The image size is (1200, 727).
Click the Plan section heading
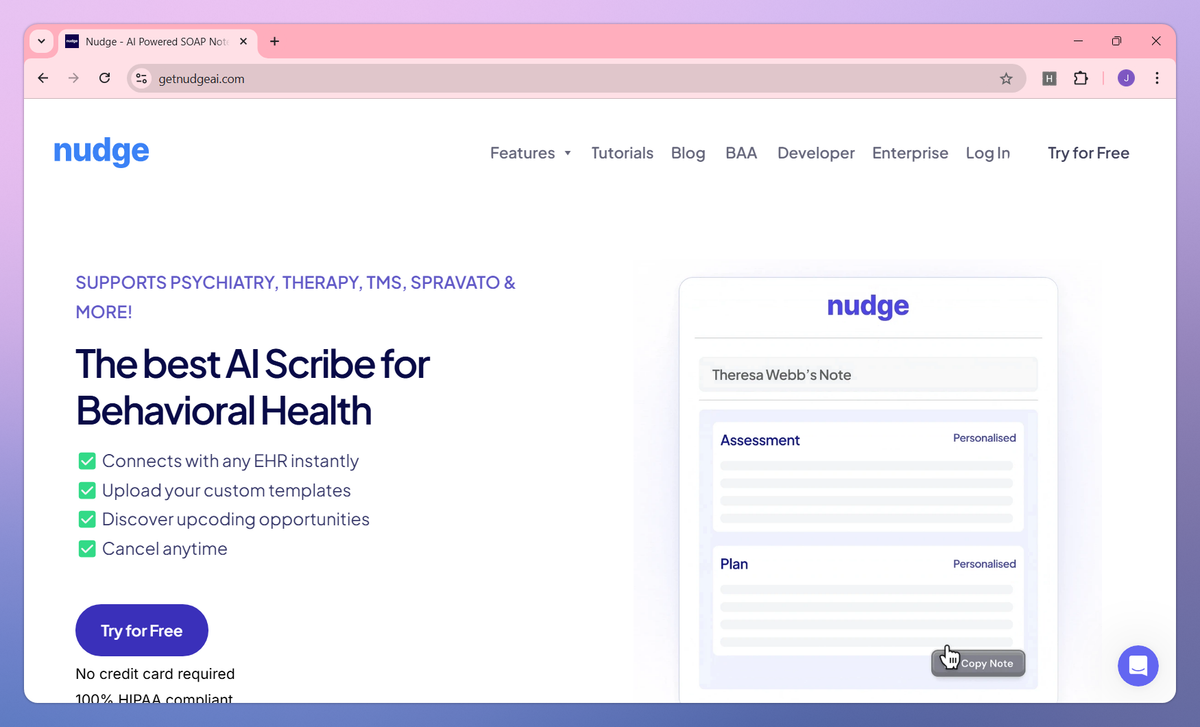coord(734,564)
